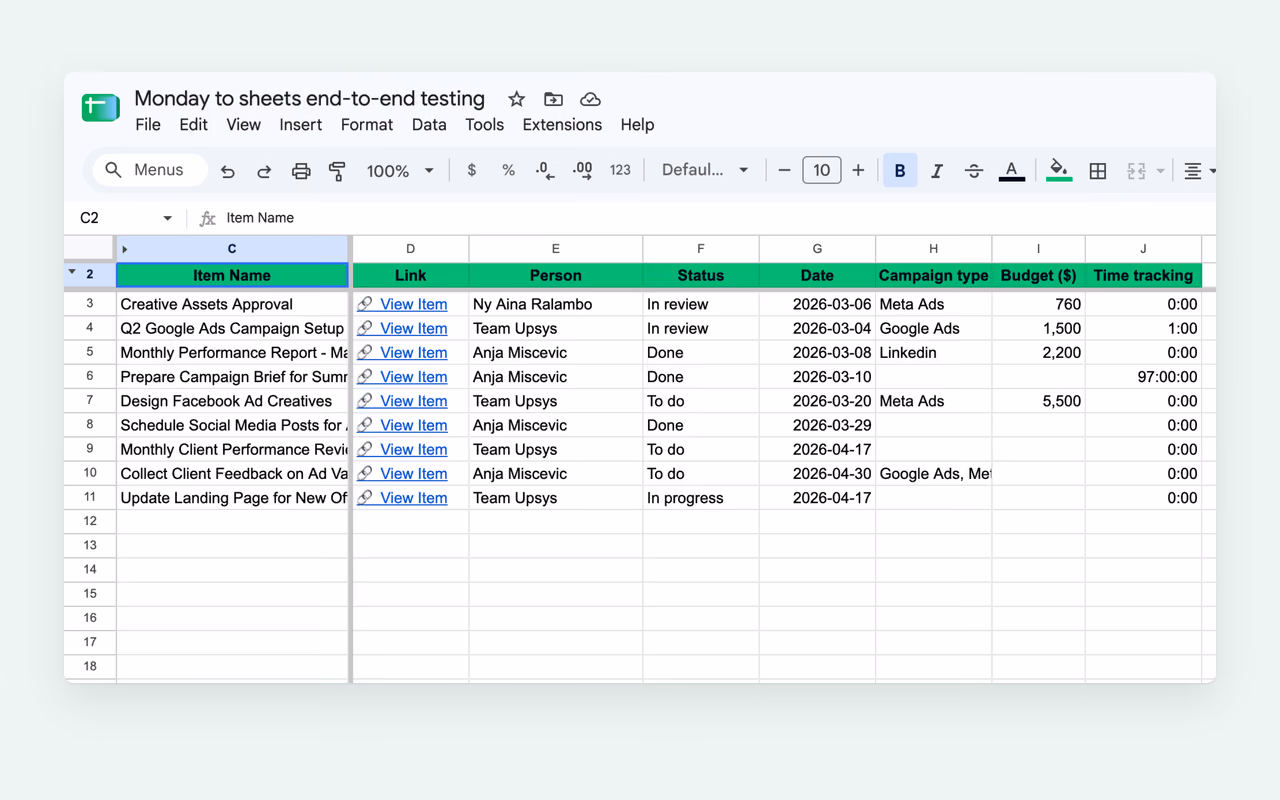The image size is (1280, 800).
Task: Open the borders tool
Action: click(1097, 171)
